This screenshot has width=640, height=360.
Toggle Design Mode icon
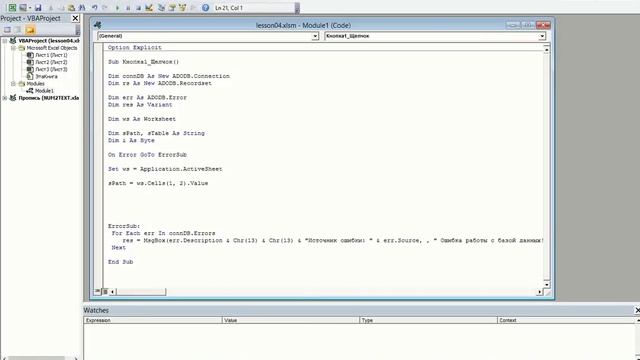pos(149,8)
